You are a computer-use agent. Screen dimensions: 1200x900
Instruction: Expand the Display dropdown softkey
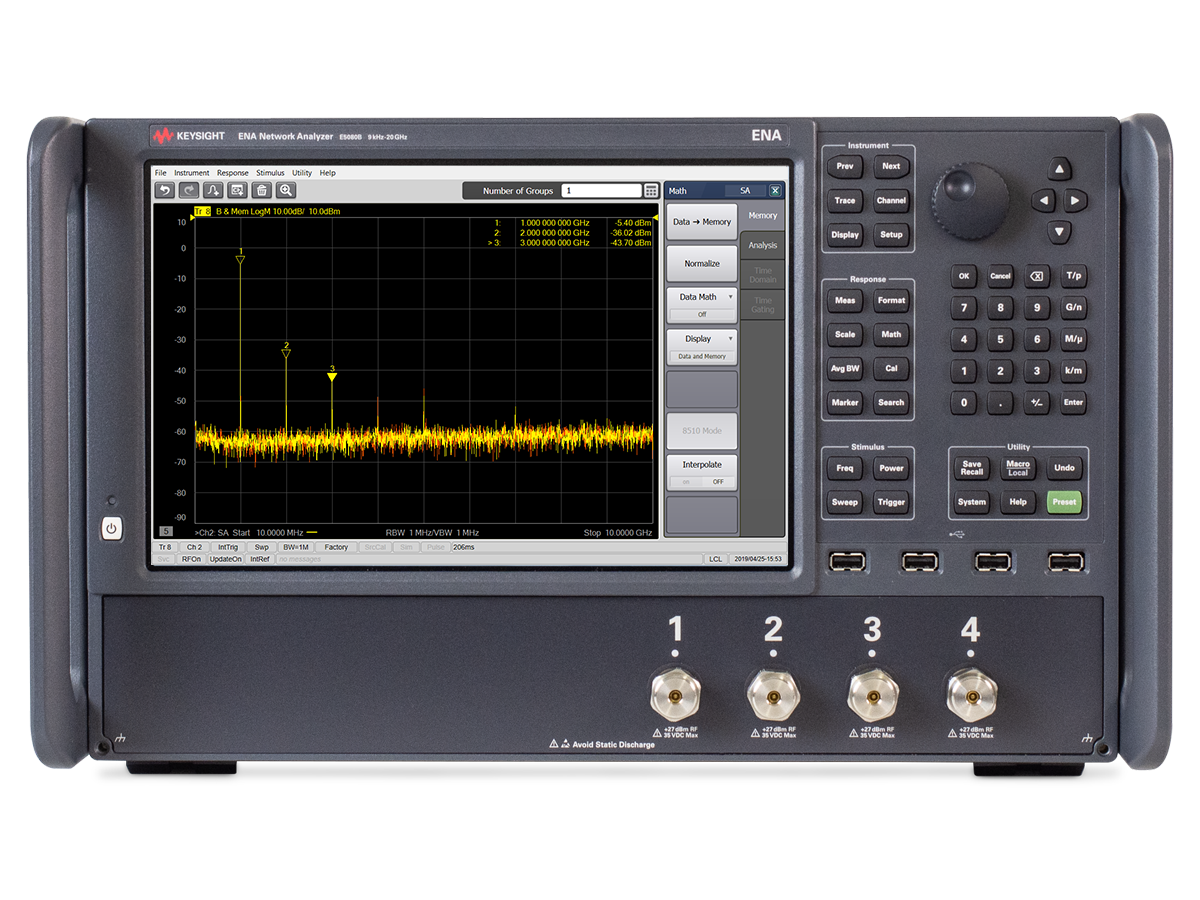pos(702,346)
